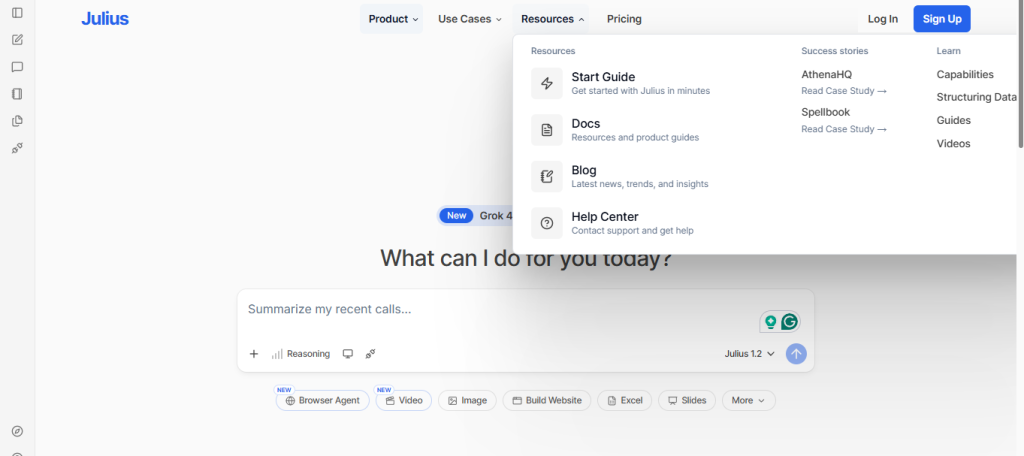This screenshot has width=1024, height=456.
Task: Open the Pricing page
Action: 624,19
